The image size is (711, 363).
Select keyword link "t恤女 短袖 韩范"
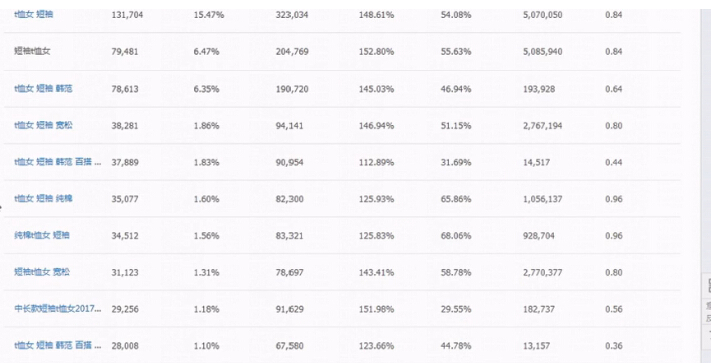[x=43, y=88]
